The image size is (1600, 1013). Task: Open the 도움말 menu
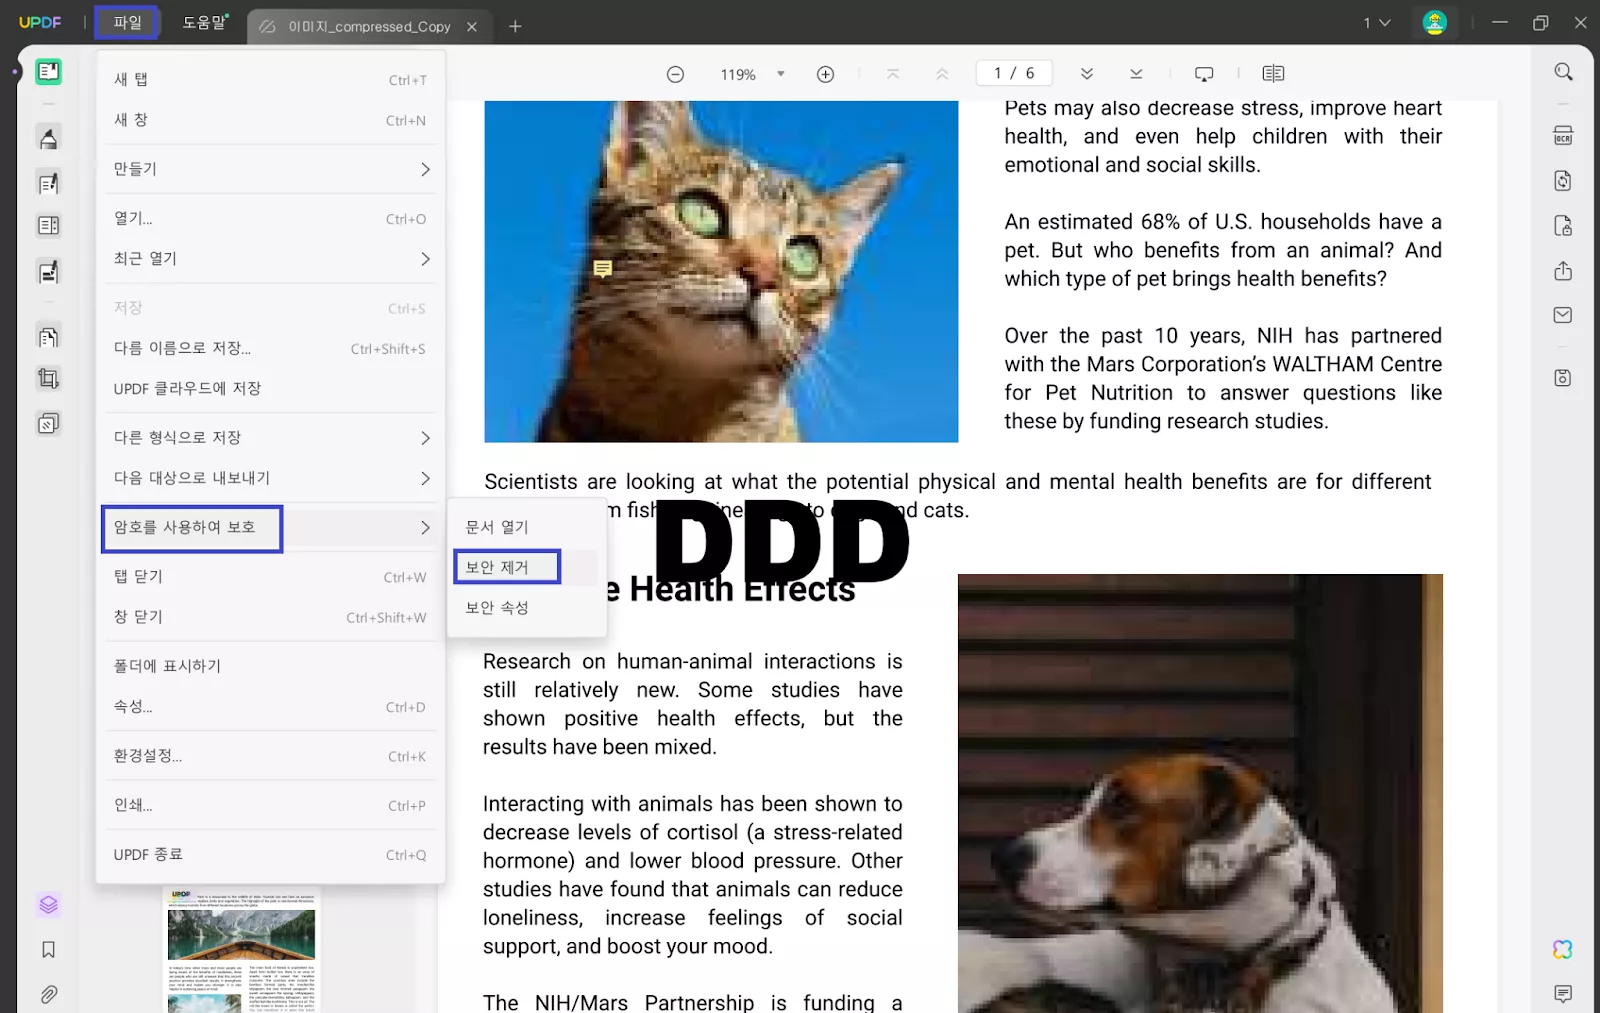tap(205, 22)
